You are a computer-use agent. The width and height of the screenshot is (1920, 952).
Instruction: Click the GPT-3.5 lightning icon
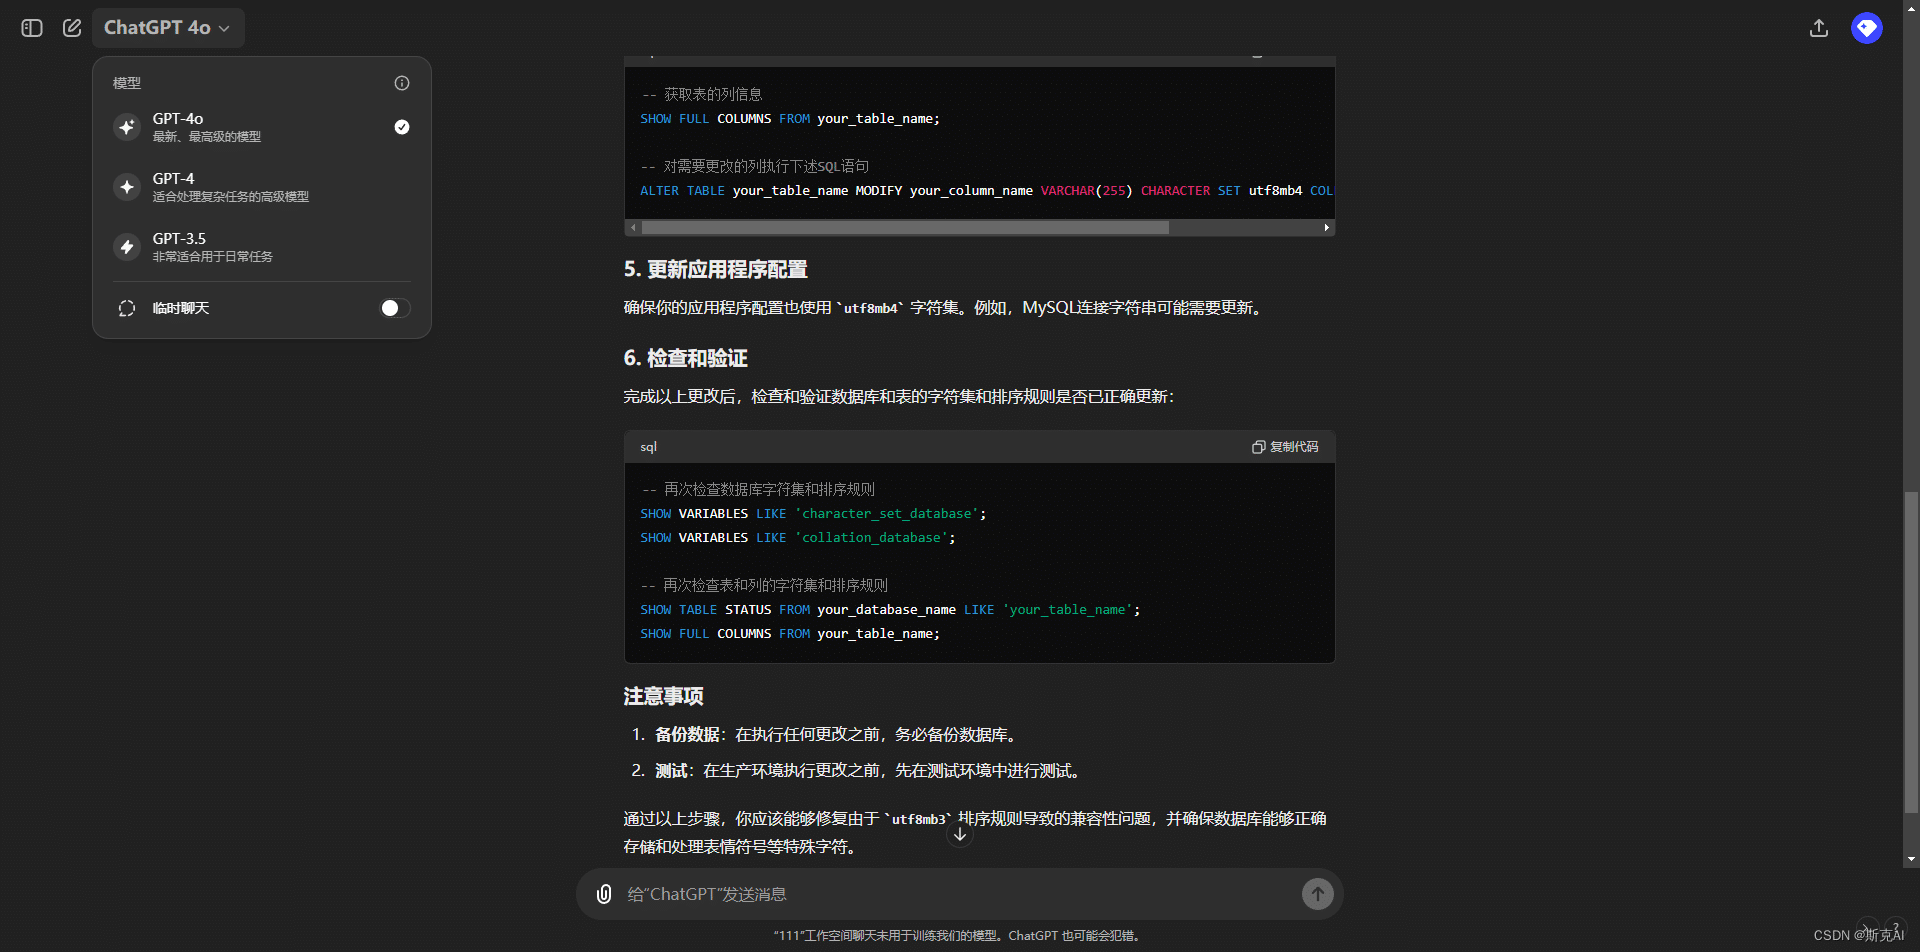[x=127, y=247]
